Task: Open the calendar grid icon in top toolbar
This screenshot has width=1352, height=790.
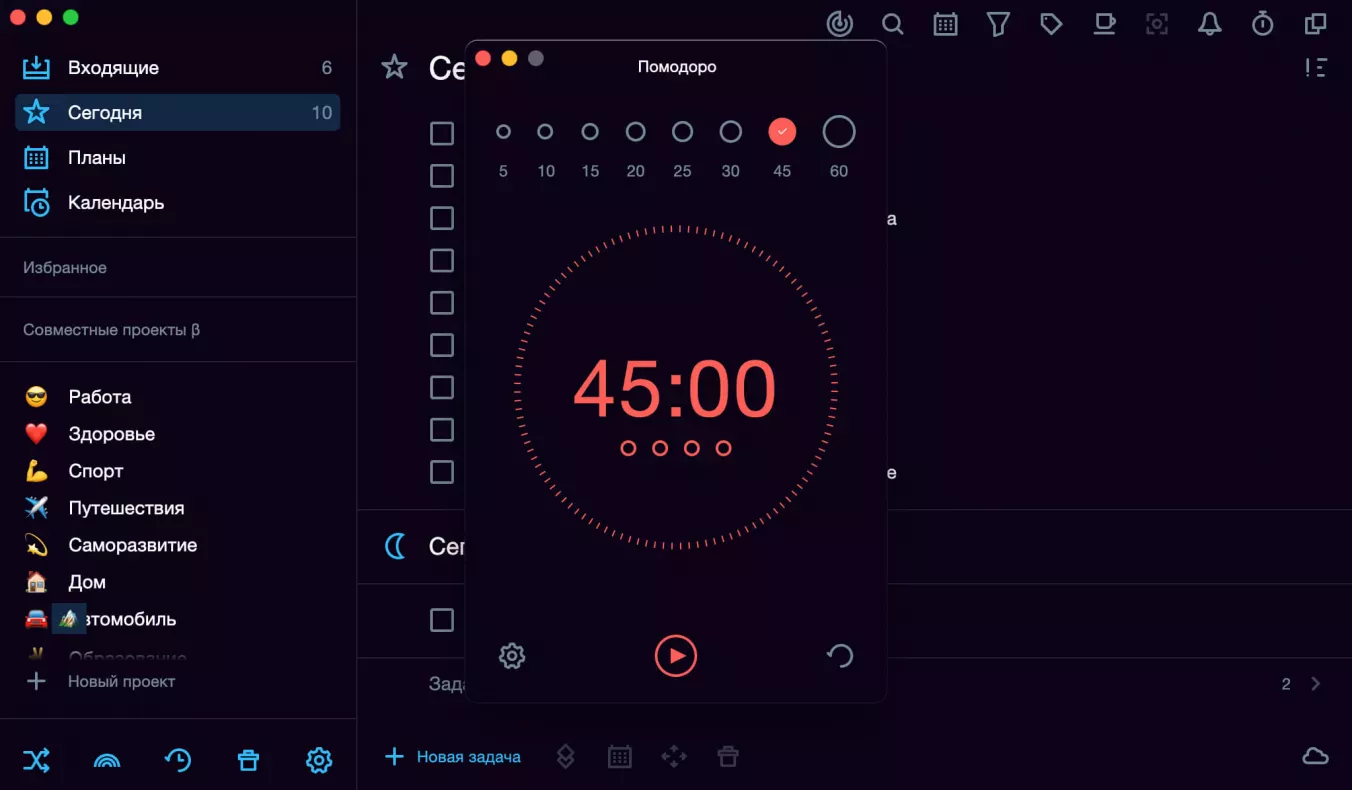Action: (x=945, y=24)
